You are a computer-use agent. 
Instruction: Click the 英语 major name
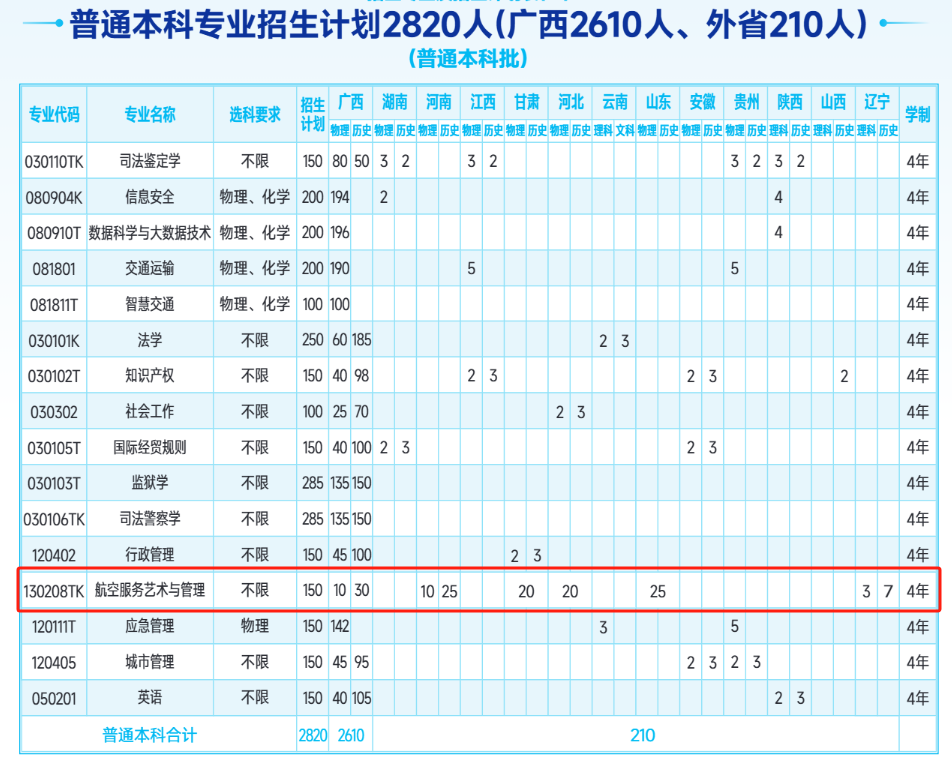click(x=150, y=698)
